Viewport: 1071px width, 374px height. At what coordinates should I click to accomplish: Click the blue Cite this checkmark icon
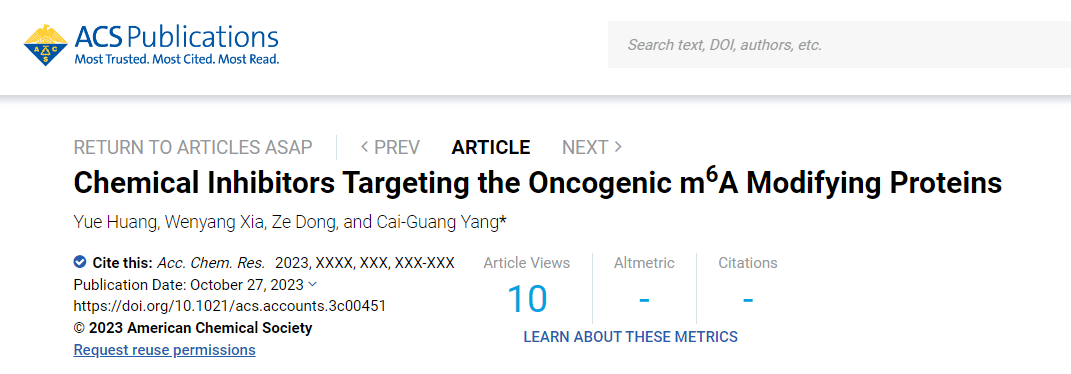tap(80, 263)
